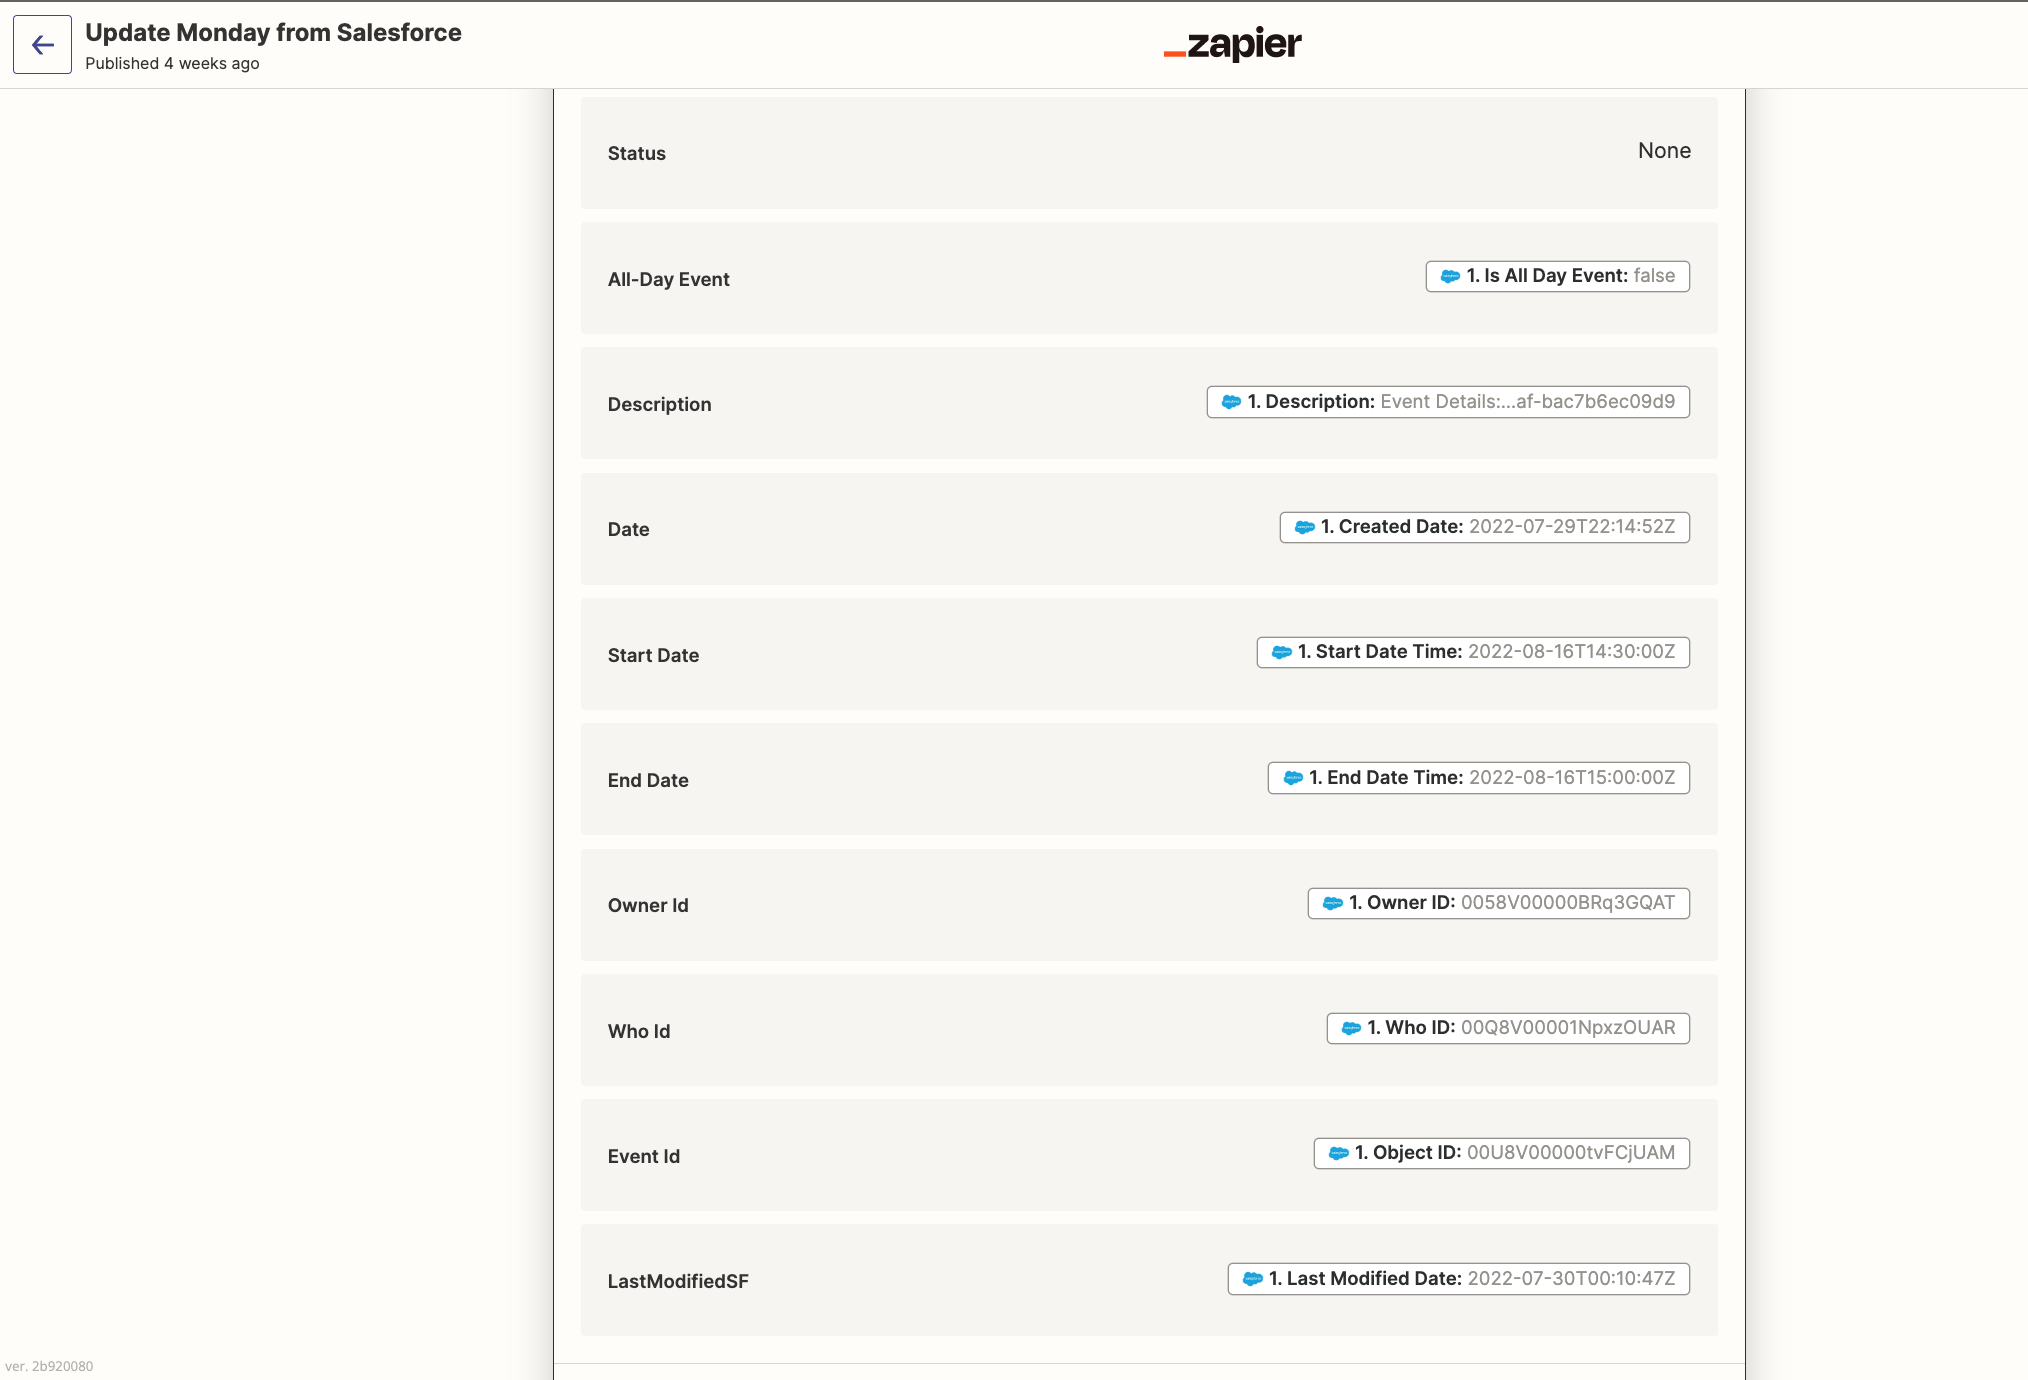The width and height of the screenshot is (2028, 1380).
Task: Select the End Date Time mapped pill
Action: [1478, 778]
